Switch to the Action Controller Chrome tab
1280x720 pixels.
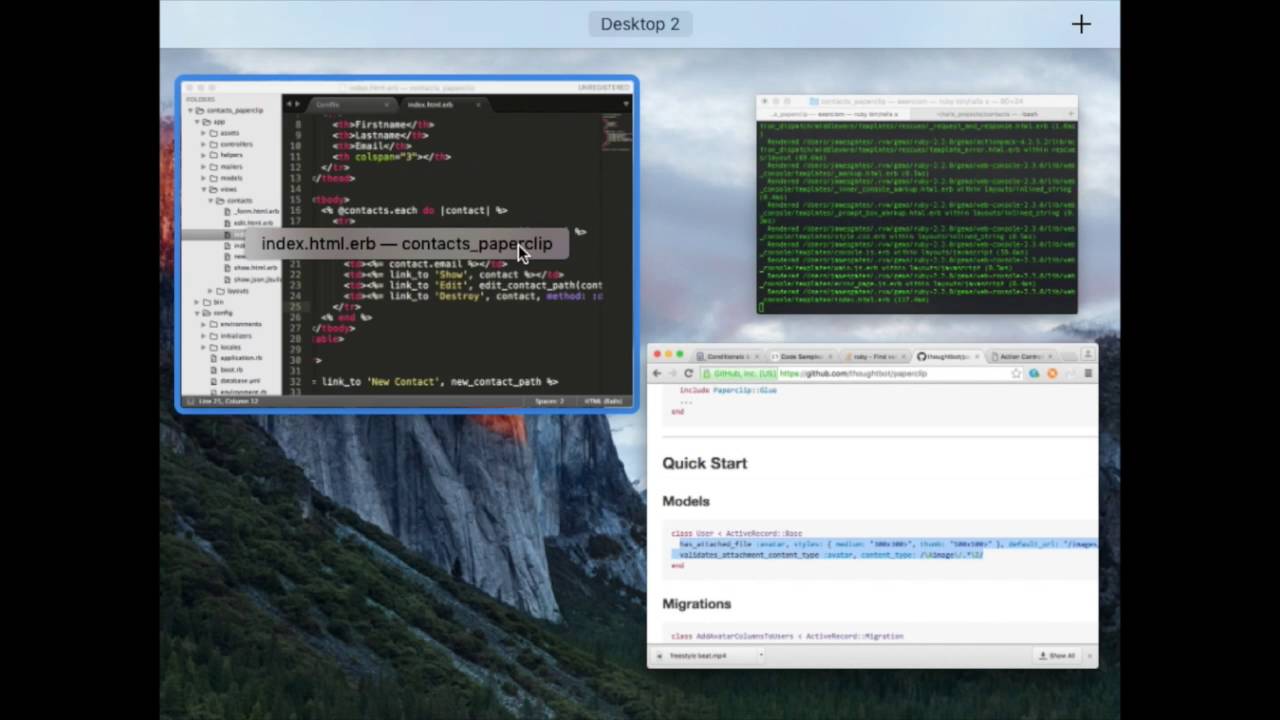coord(1024,356)
